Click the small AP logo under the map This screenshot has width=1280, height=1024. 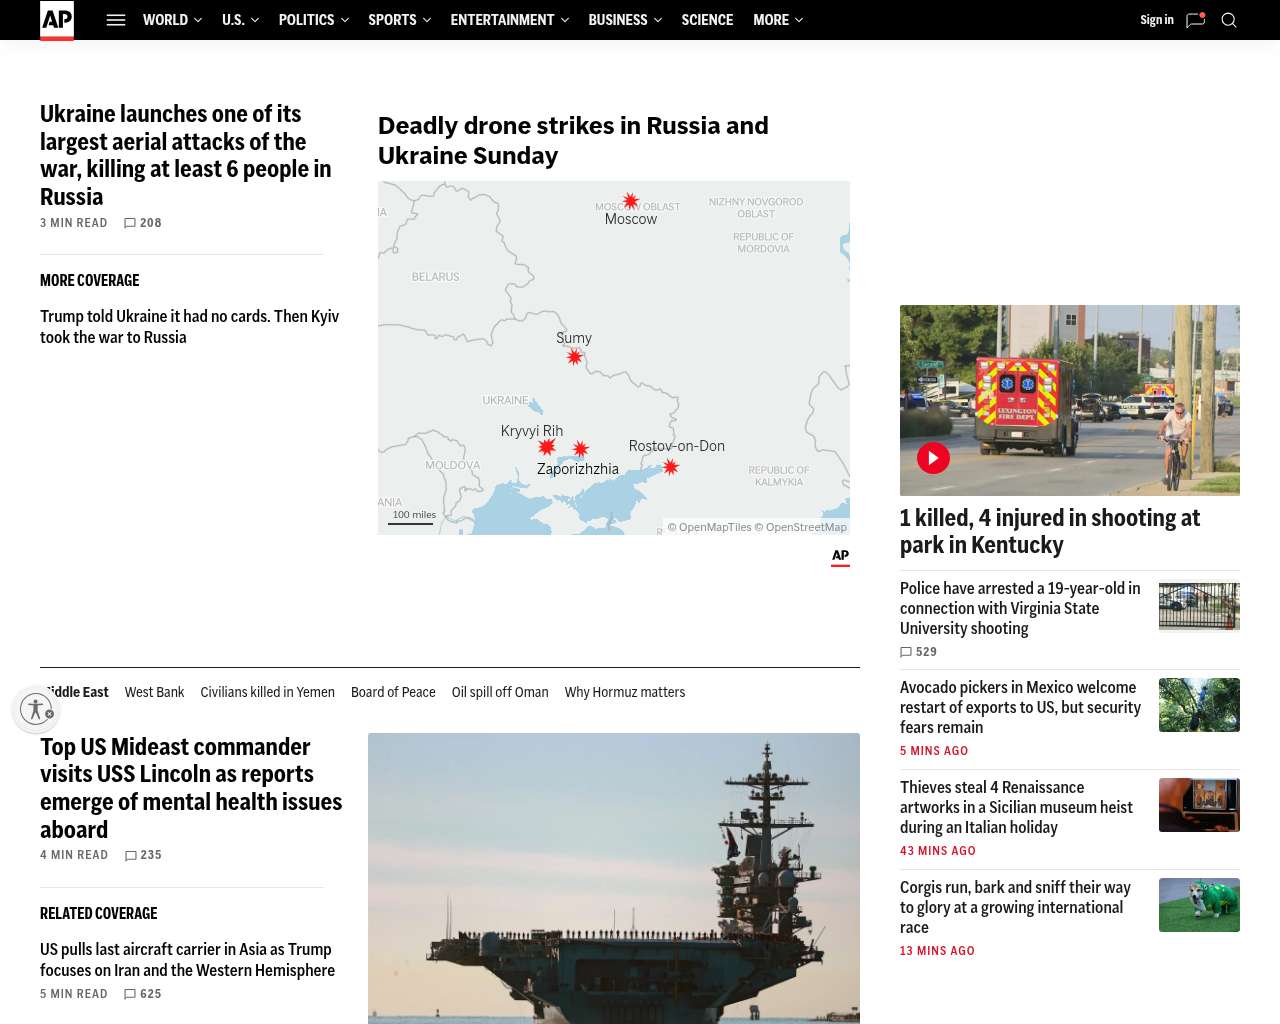[840, 558]
